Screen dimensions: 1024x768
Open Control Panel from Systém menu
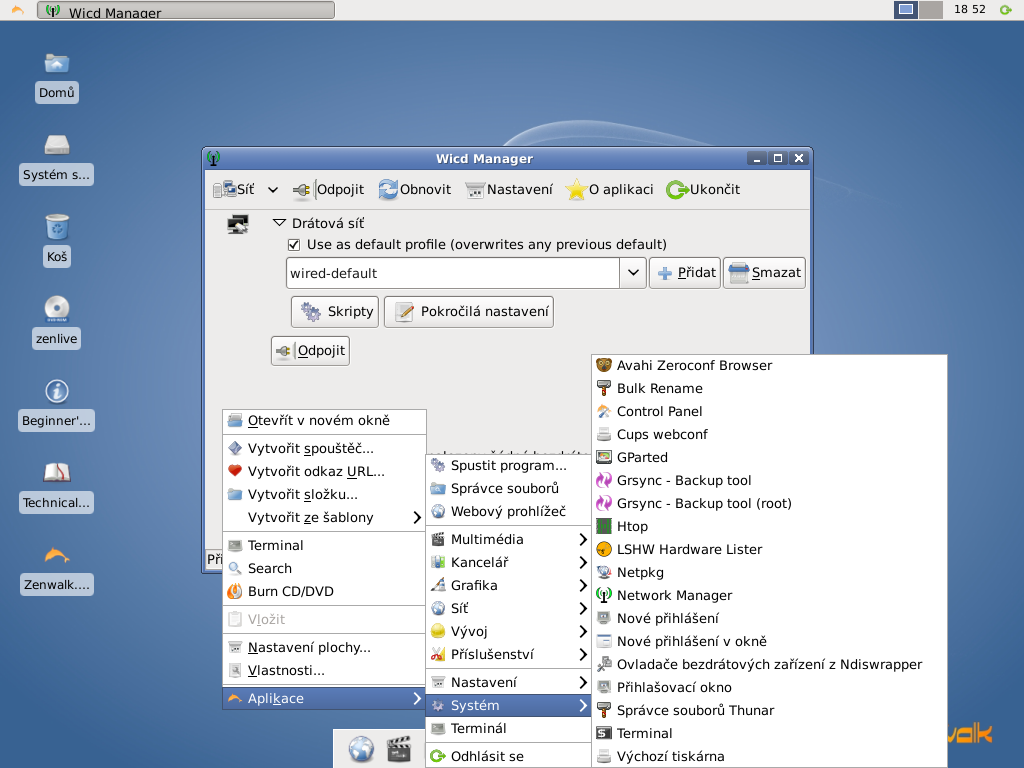769,411
